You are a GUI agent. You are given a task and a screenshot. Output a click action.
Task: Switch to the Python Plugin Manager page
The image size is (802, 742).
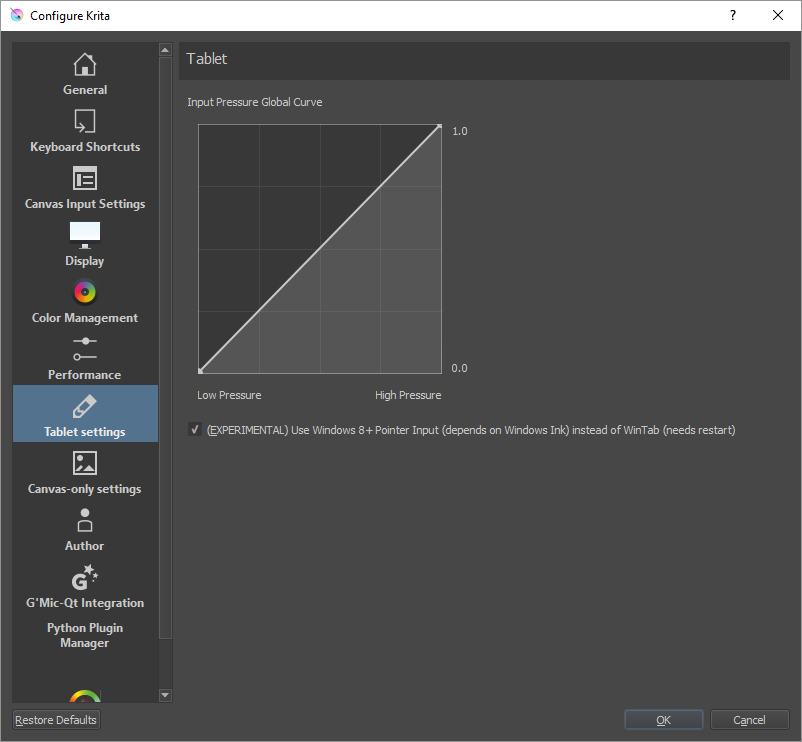click(85, 635)
